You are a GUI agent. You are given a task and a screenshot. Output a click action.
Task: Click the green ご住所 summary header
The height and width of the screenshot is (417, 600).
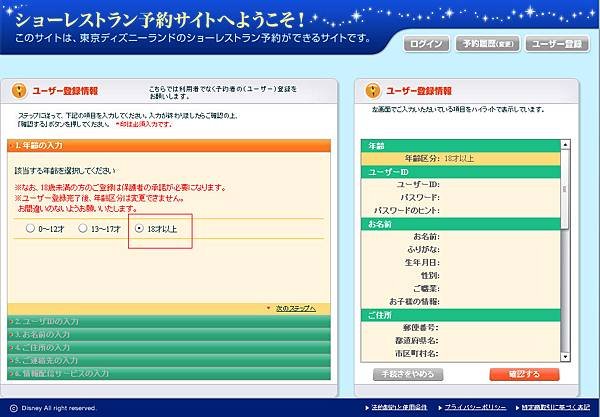point(461,315)
